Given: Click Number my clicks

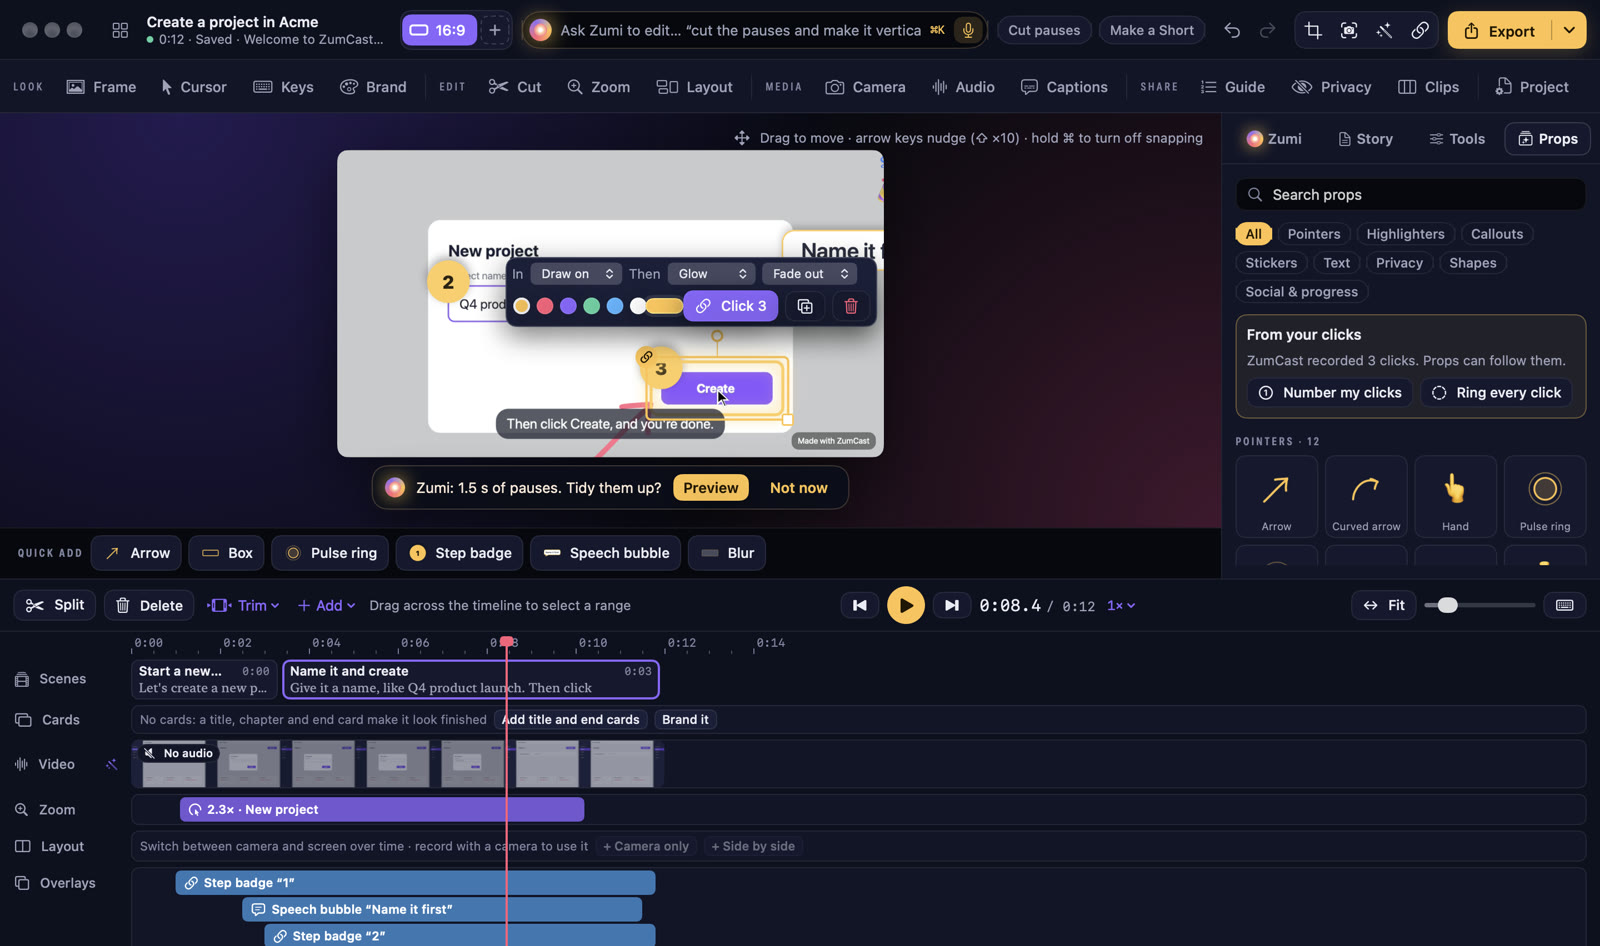Looking at the screenshot, I should click(x=1329, y=393).
